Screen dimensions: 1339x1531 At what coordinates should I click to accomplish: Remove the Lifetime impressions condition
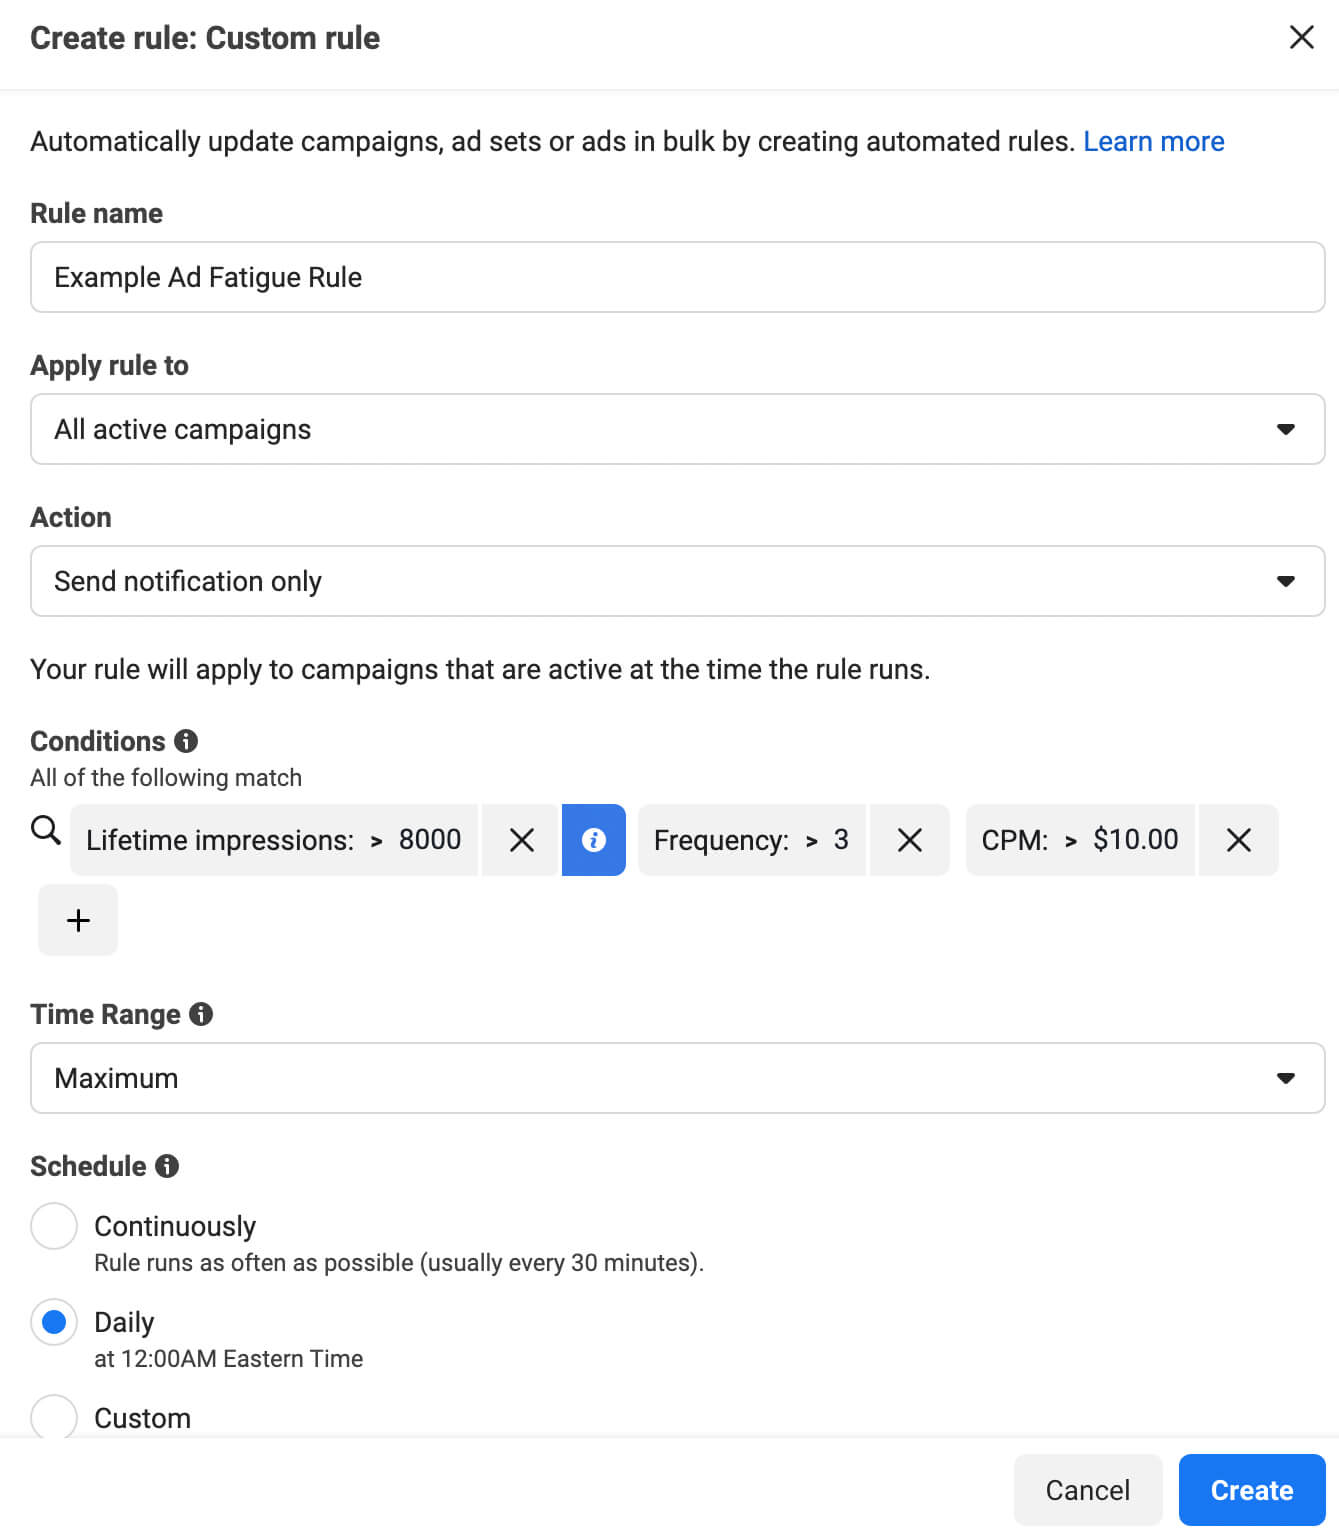tap(520, 840)
